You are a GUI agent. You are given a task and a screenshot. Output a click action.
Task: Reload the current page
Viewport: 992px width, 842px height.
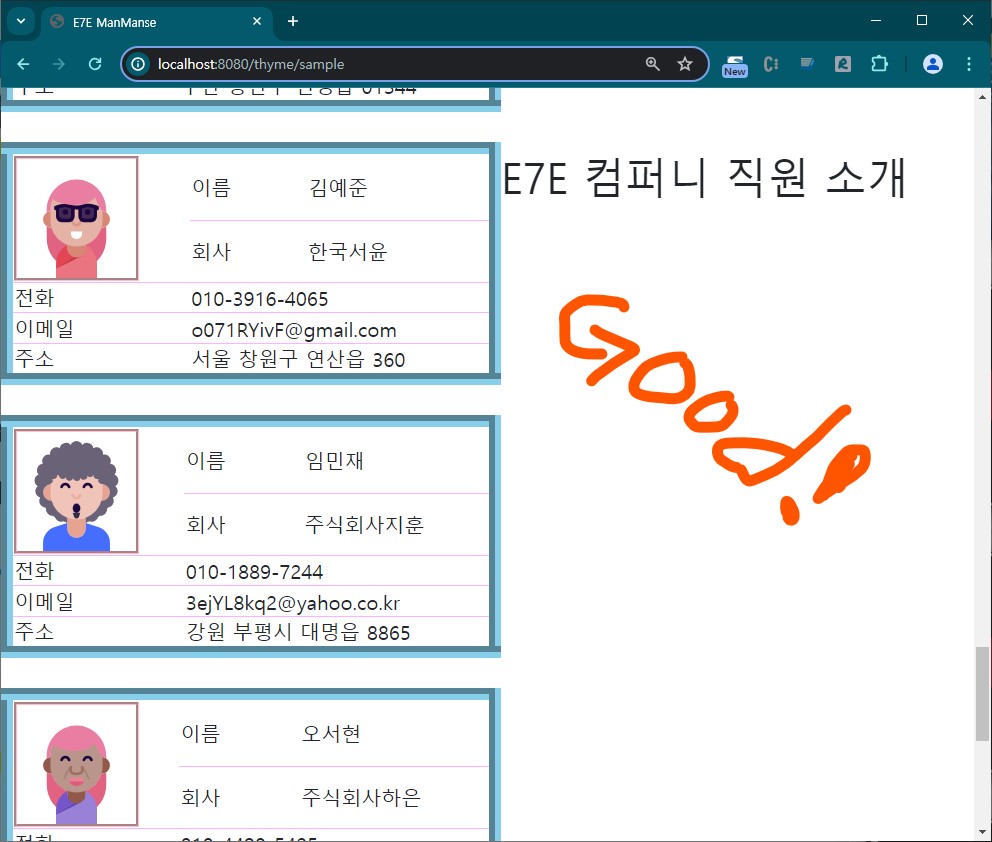95,64
